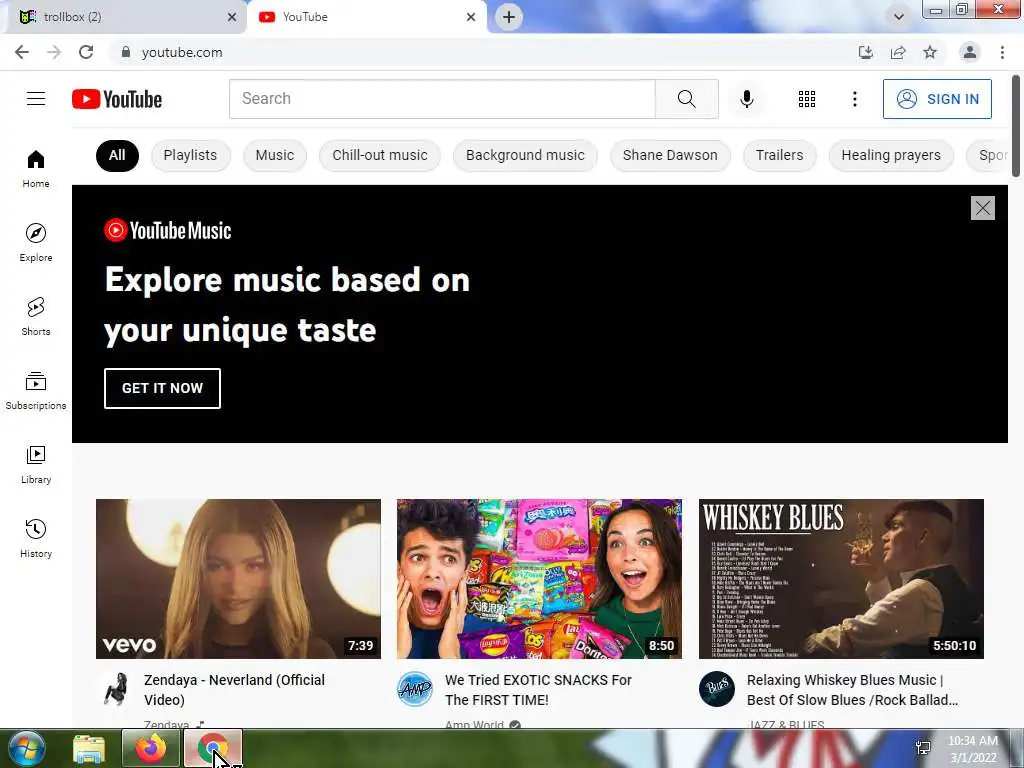Click Zendaya - Neverland video title
The image size is (1024, 768).
coord(234,690)
